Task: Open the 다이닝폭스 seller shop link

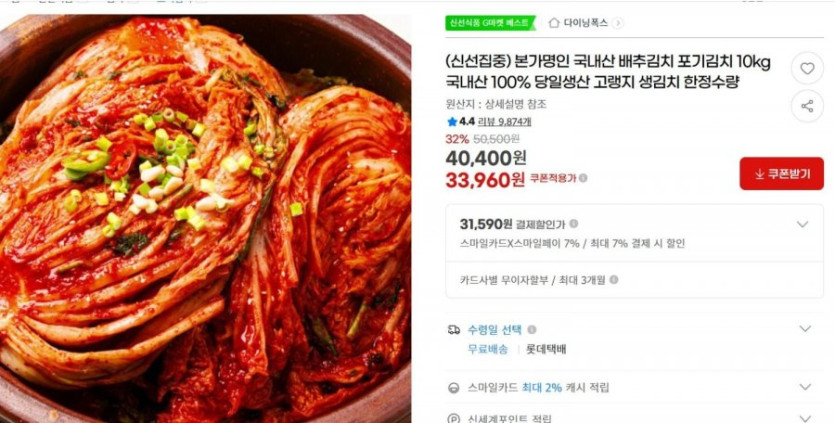Action: 585,23
